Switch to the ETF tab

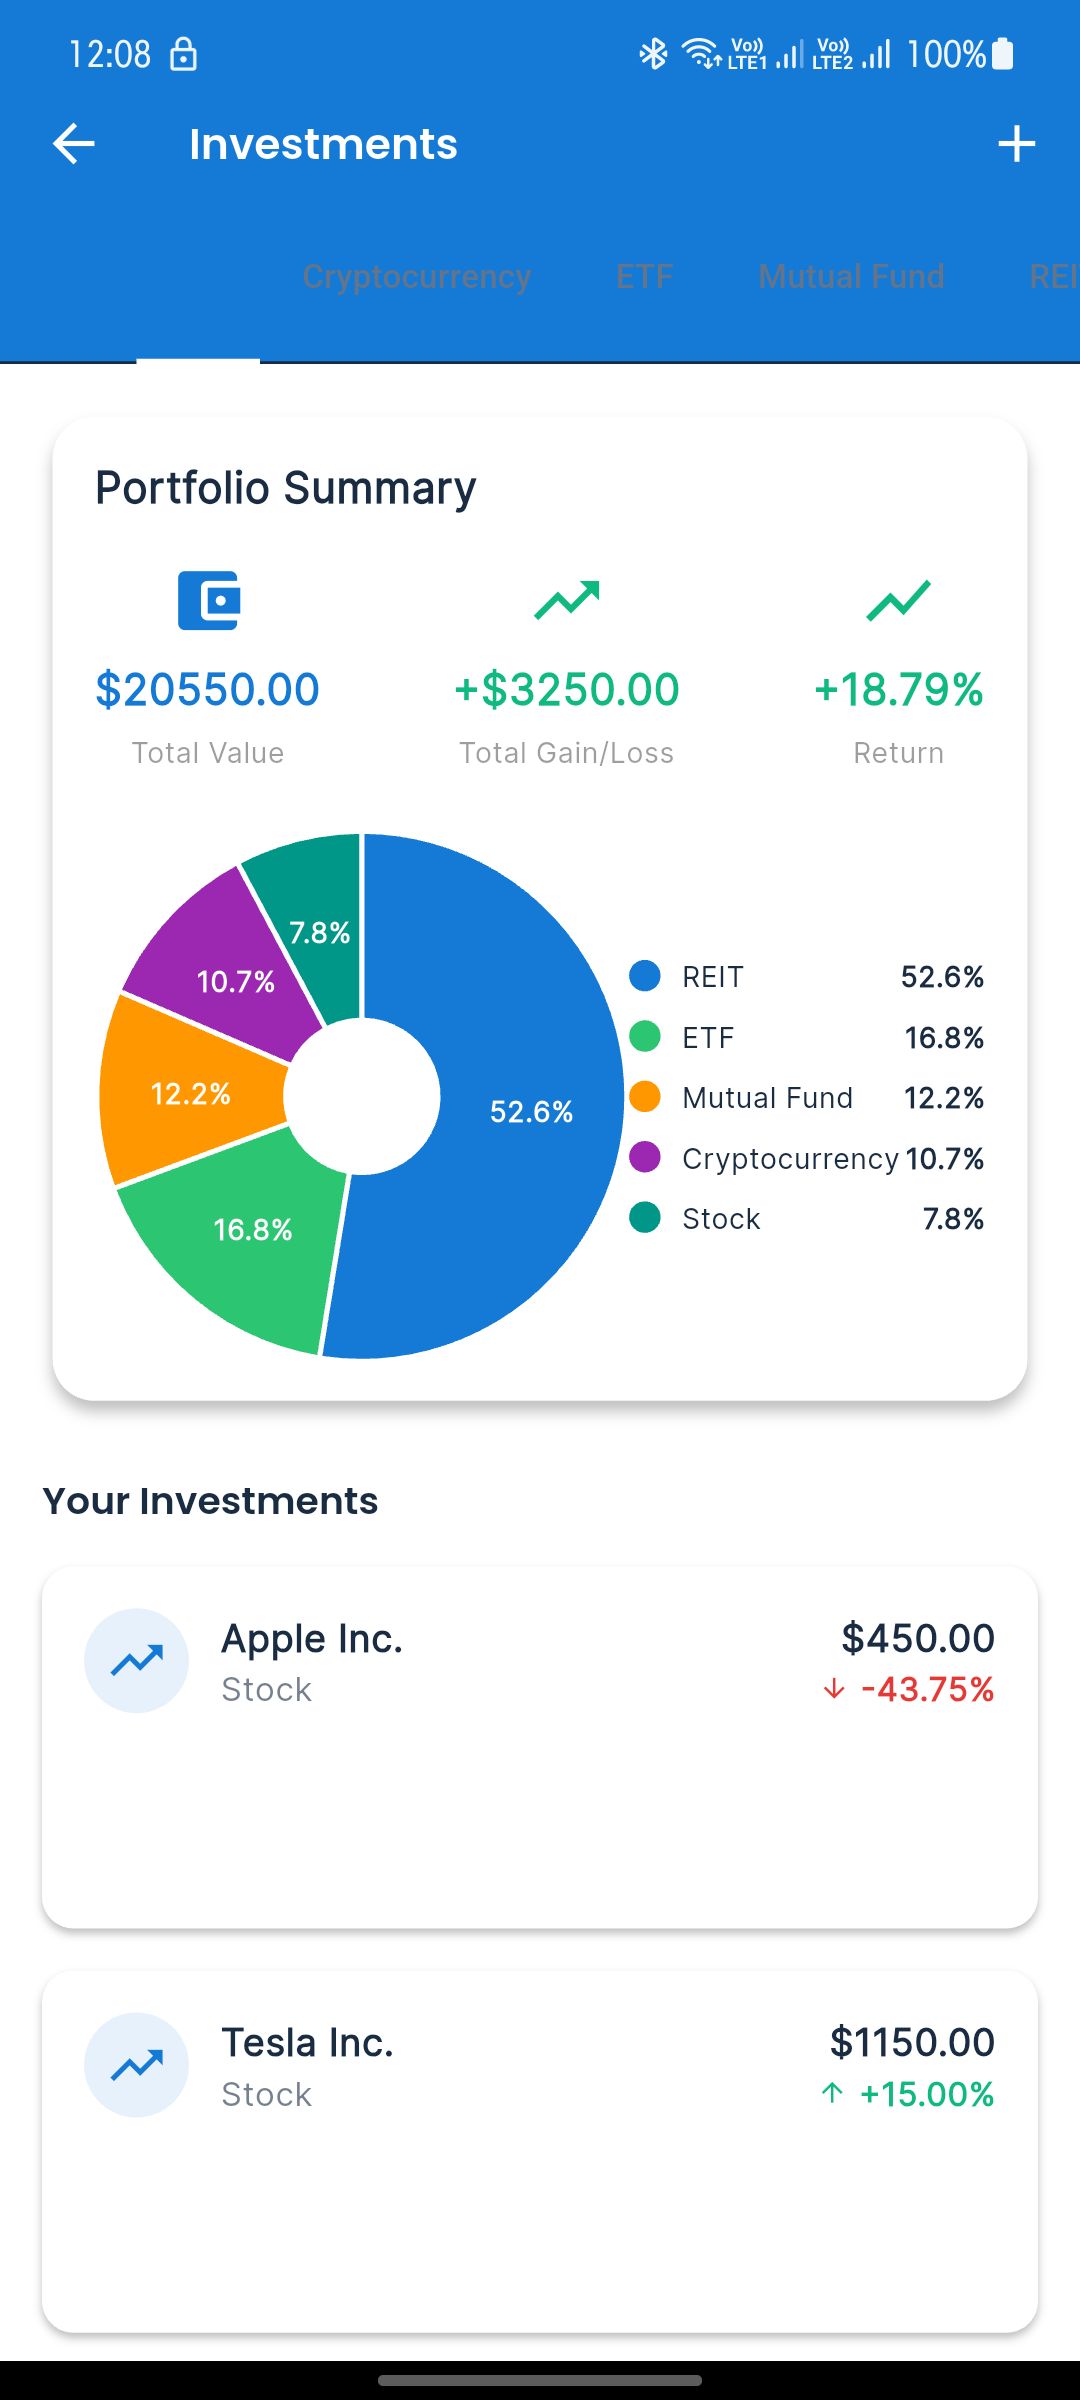click(x=644, y=277)
